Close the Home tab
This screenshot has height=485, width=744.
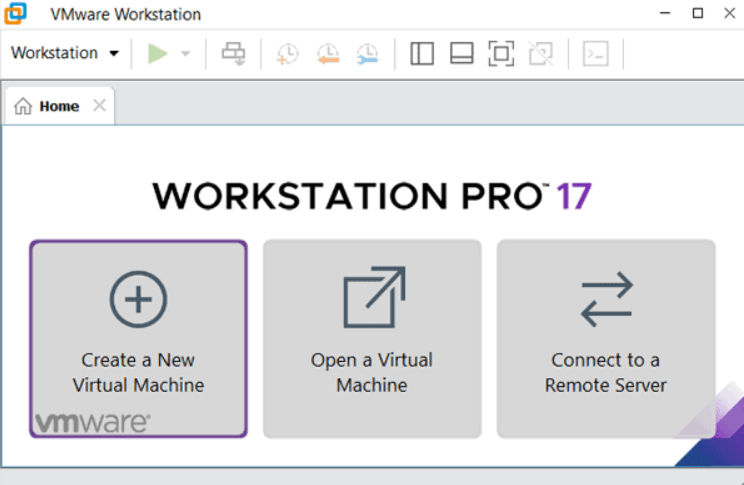(x=99, y=105)
